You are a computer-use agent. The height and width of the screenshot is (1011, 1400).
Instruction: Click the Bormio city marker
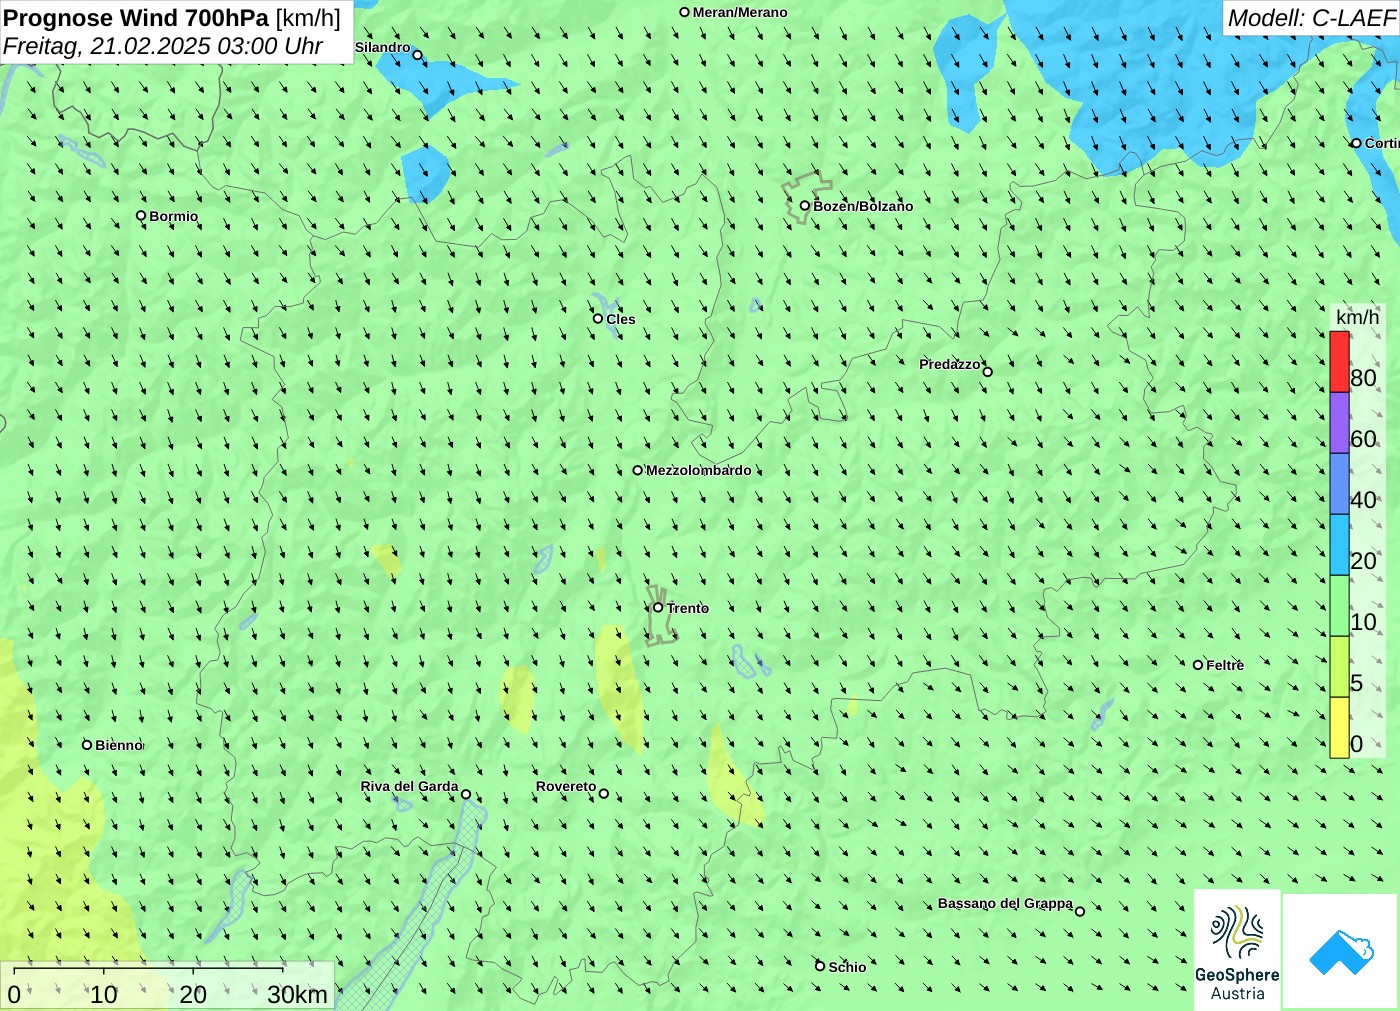(x=141, y=216)
